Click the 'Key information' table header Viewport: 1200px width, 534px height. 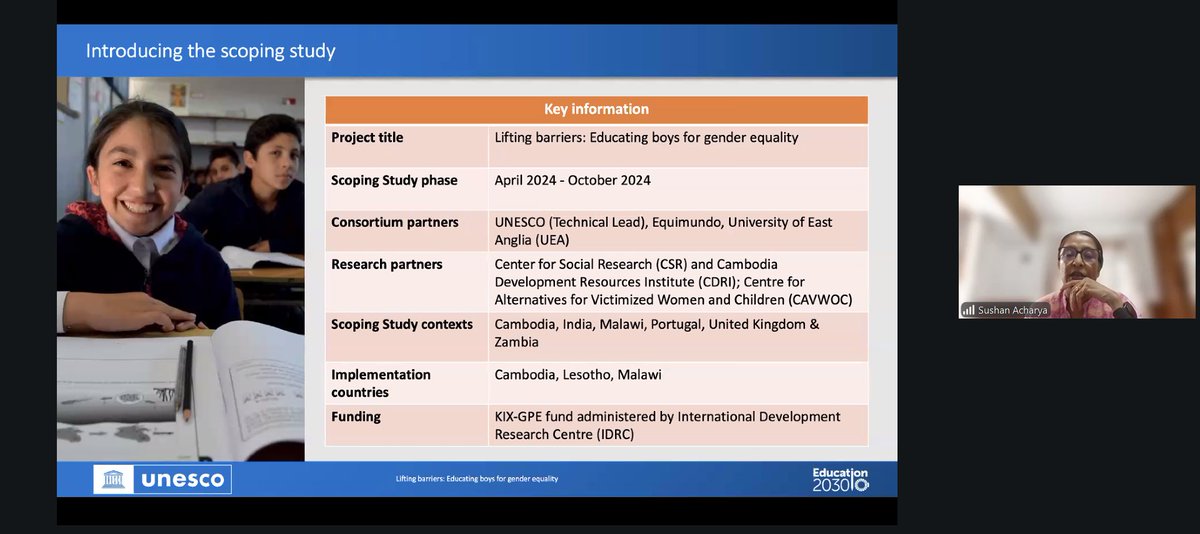[596, 109]
